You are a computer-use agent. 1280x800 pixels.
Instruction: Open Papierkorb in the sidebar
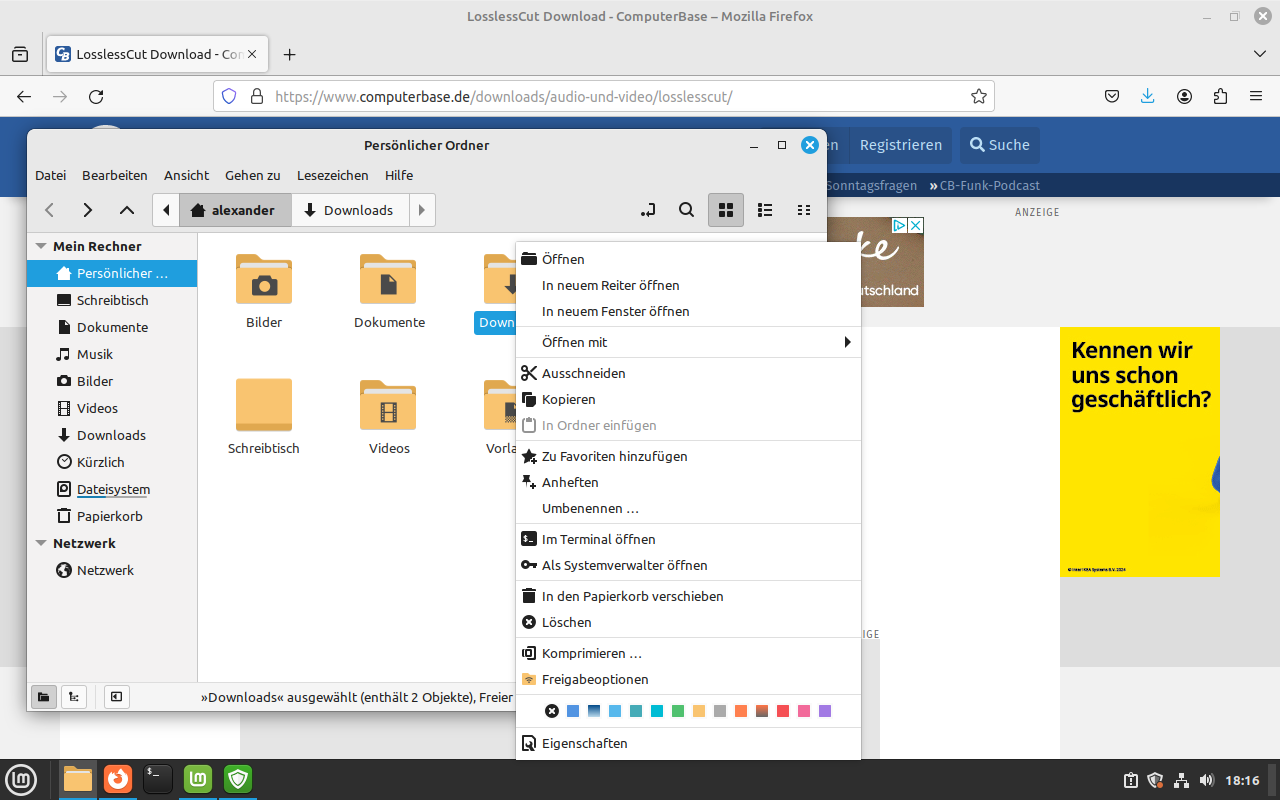(112, 516)
